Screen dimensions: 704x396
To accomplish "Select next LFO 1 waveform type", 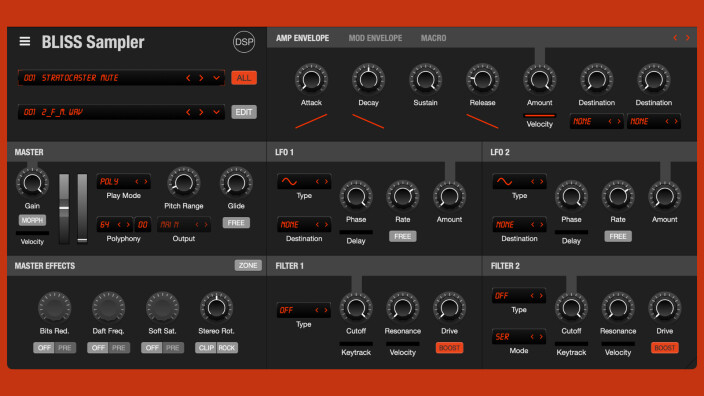I will click(x=326, y=182).
